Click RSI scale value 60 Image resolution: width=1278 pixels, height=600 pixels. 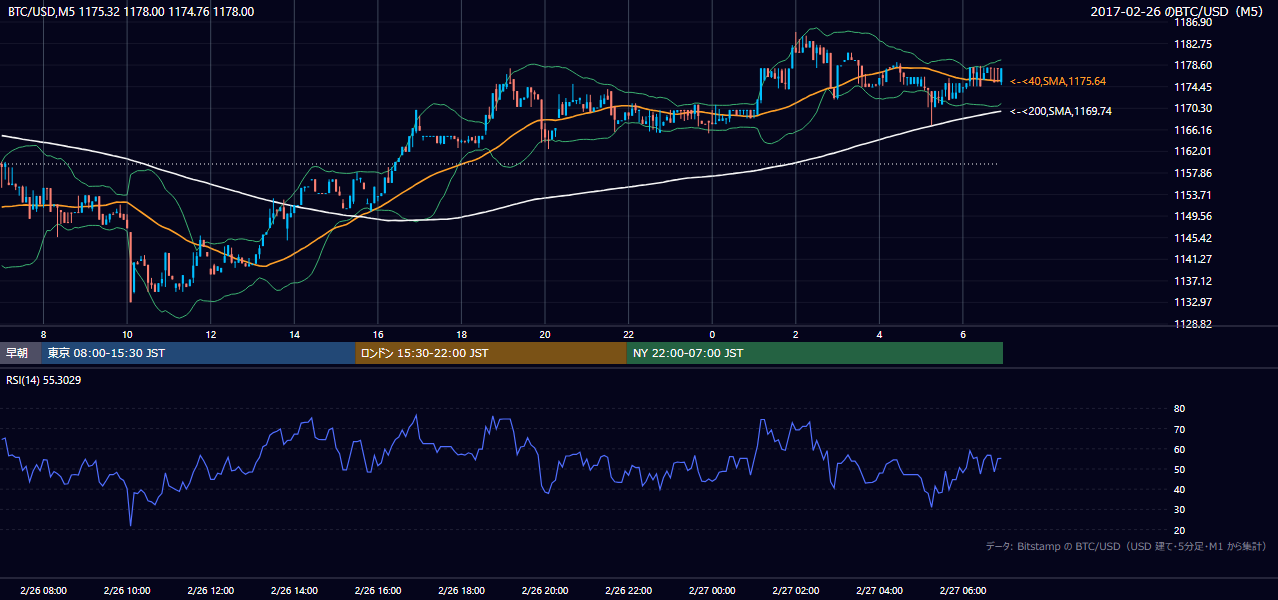pos(1179,449)
